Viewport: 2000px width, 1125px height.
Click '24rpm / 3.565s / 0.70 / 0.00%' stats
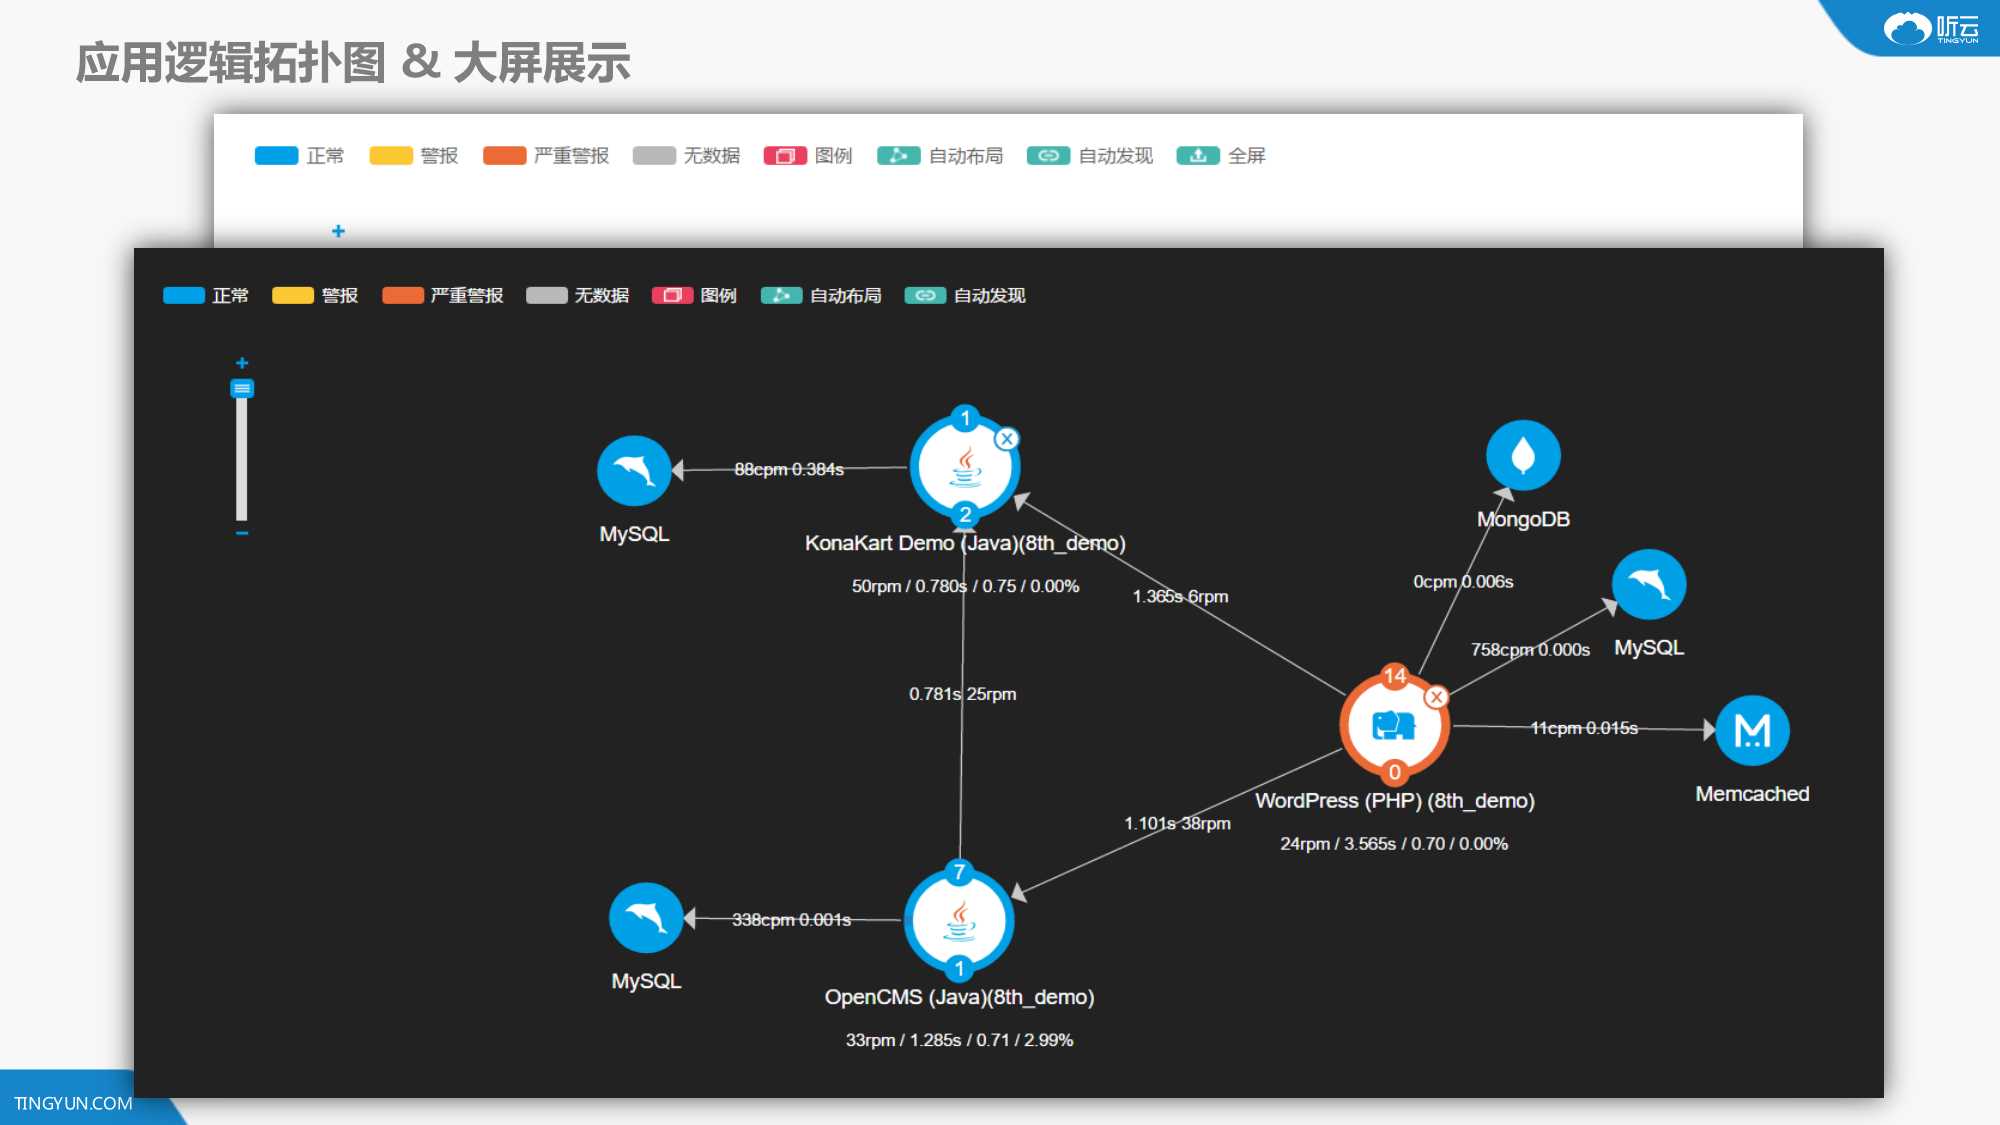pyautogui.click(x=1394, y=844)
